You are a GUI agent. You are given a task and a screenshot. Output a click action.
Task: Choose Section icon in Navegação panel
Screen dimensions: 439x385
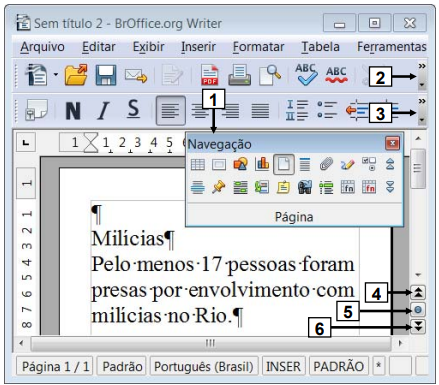(198, 187)
